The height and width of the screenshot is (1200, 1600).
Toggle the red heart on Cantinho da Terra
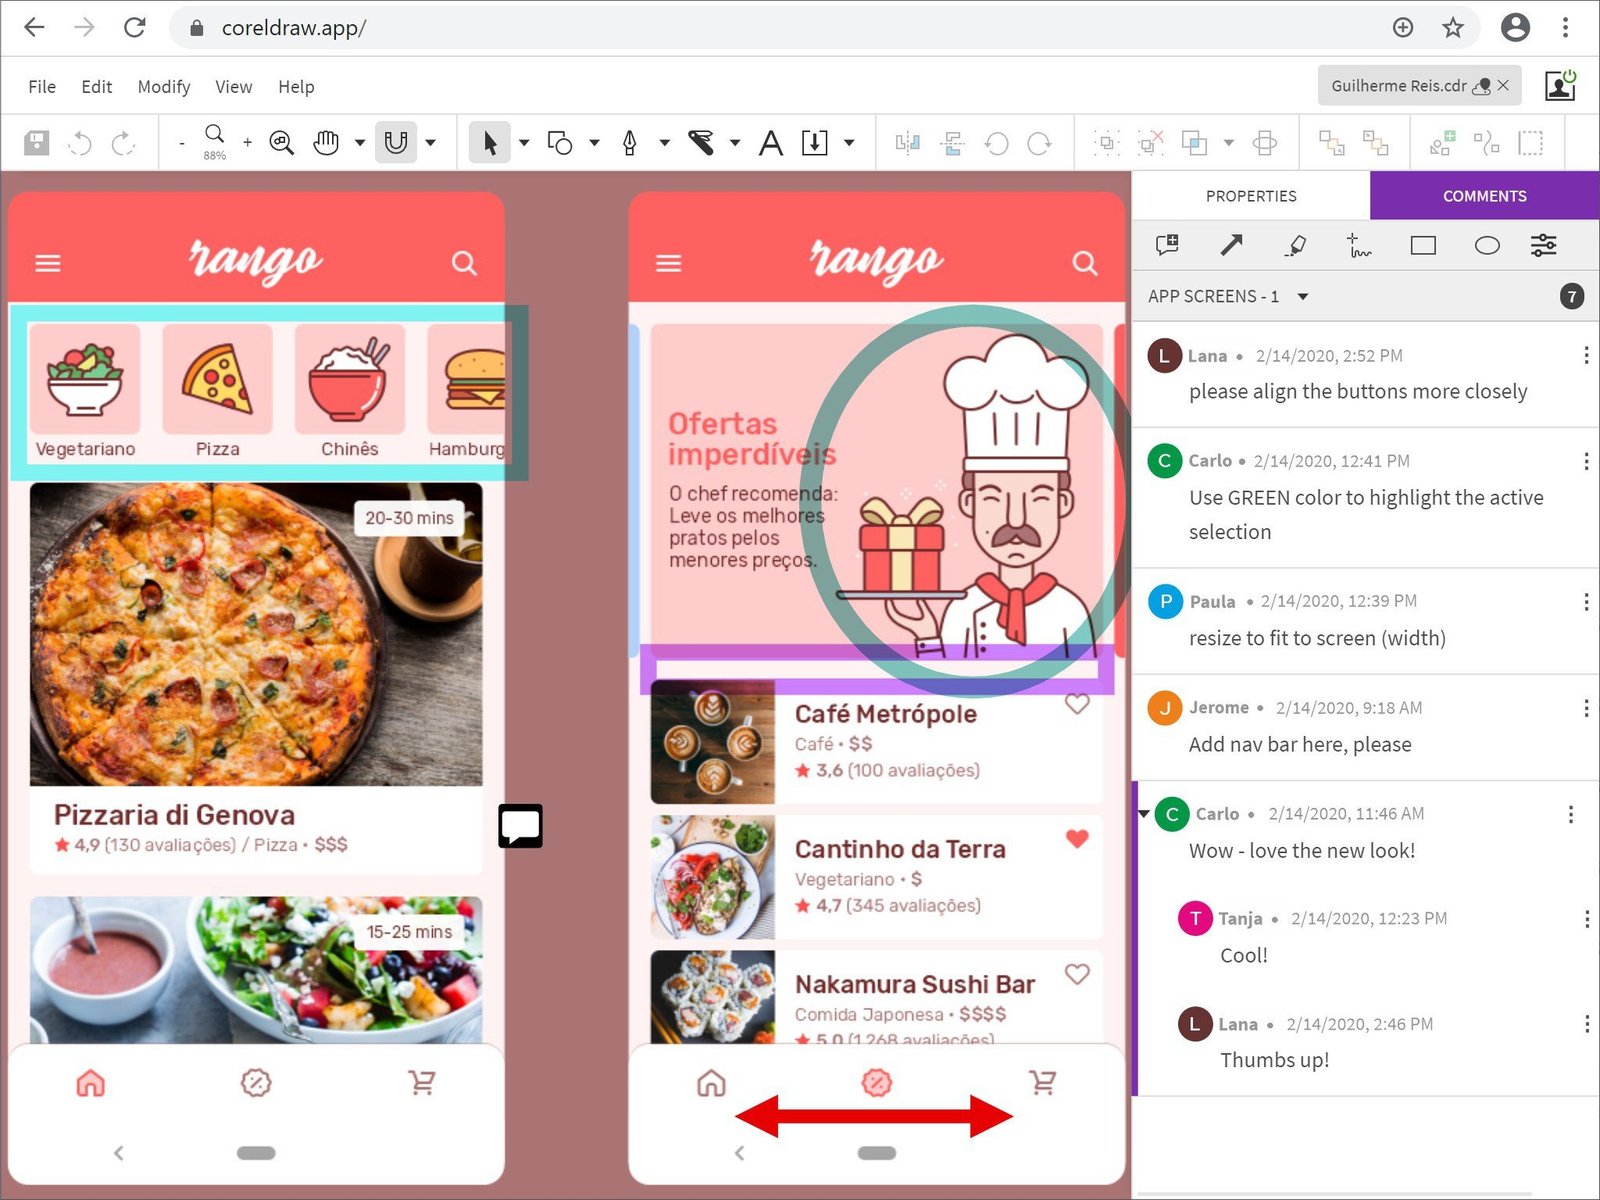point(1077,839)
